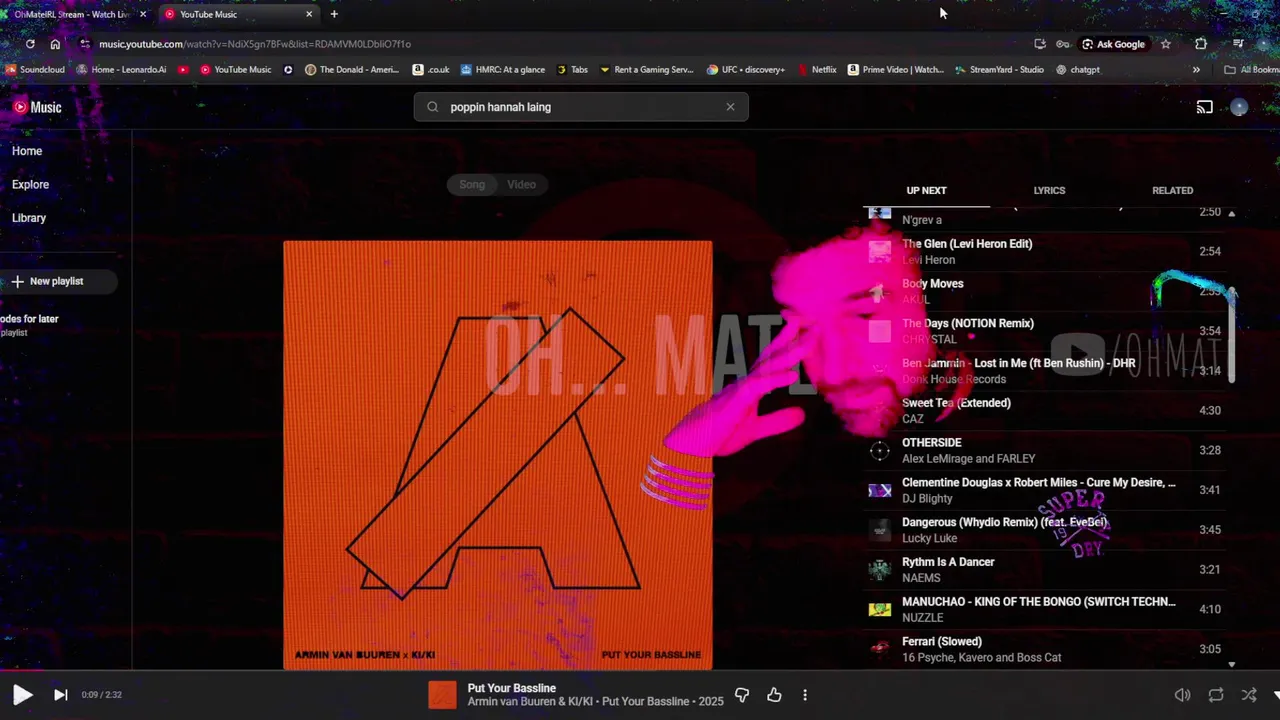Open the episodes for later playlist

tap(30, 324)
